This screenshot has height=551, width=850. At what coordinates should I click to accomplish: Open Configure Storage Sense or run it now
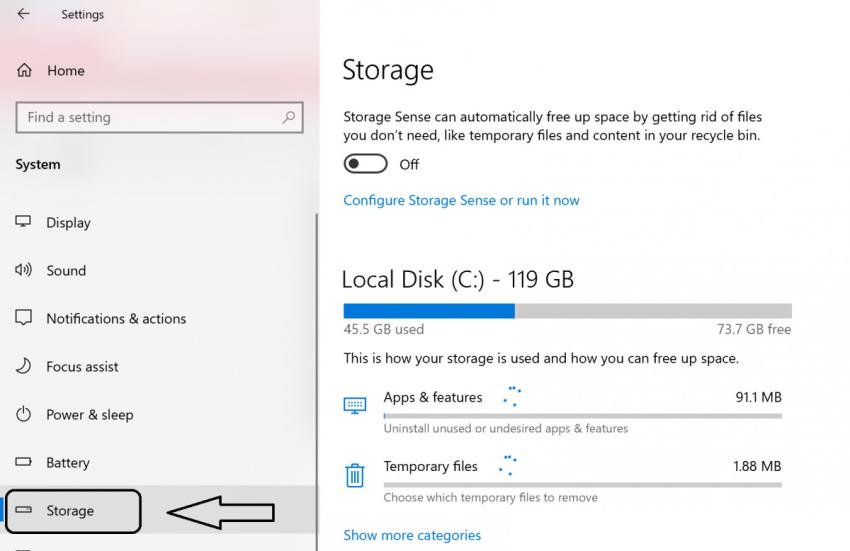coord(461,200)
